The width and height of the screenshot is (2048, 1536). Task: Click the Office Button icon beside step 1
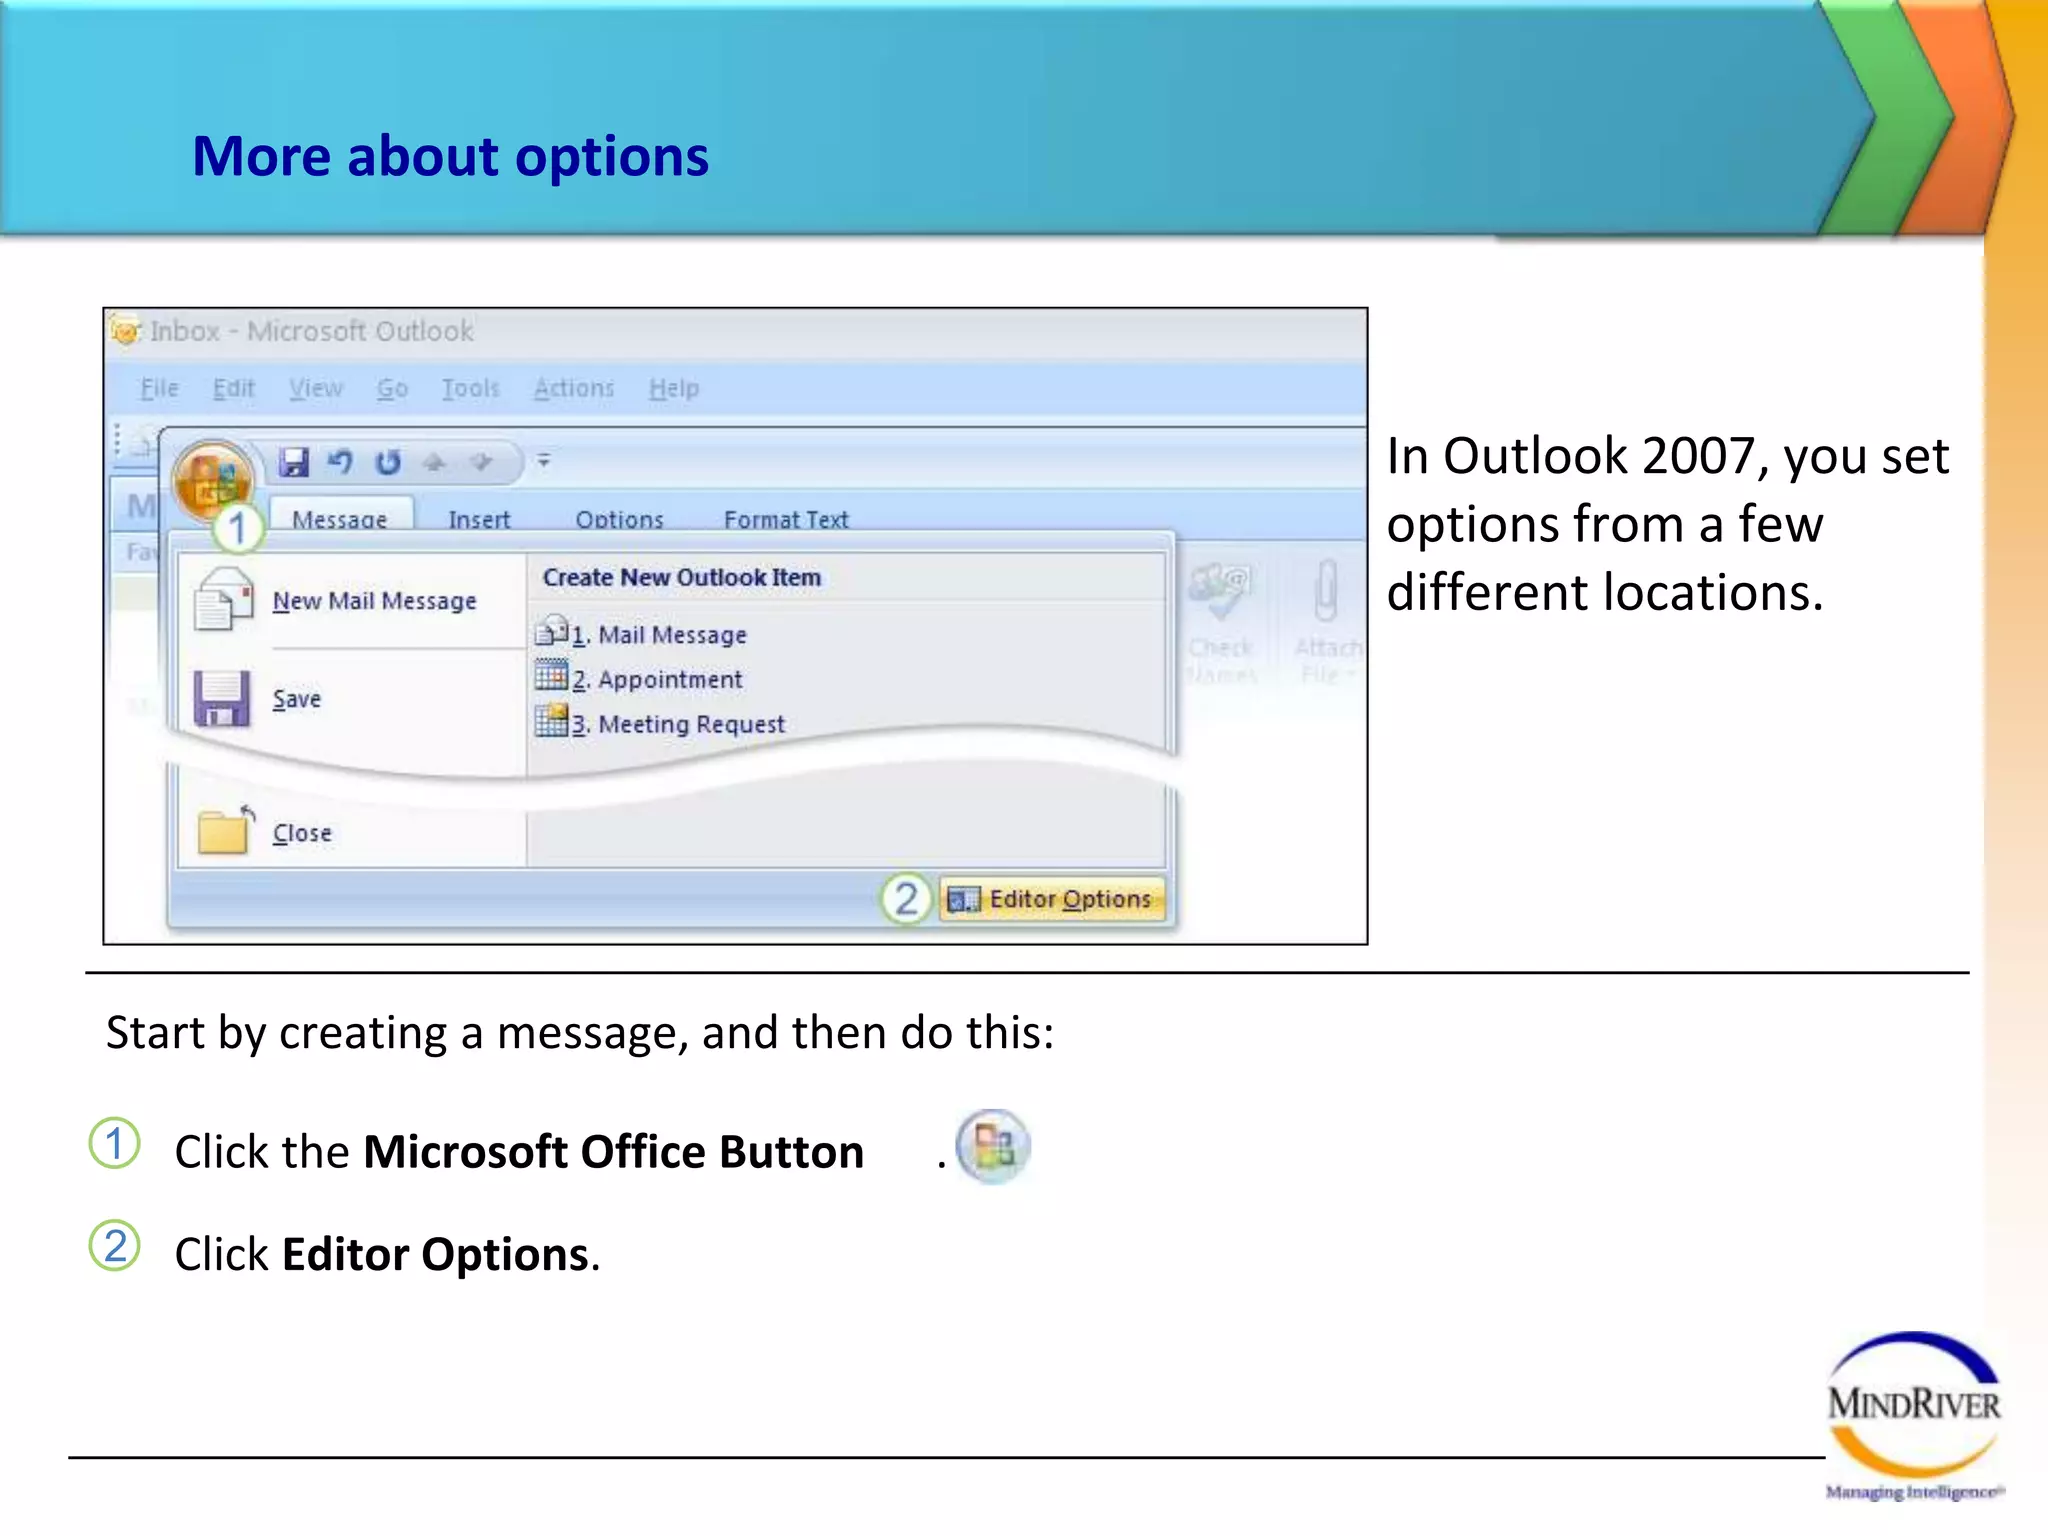coord(993,1147)
